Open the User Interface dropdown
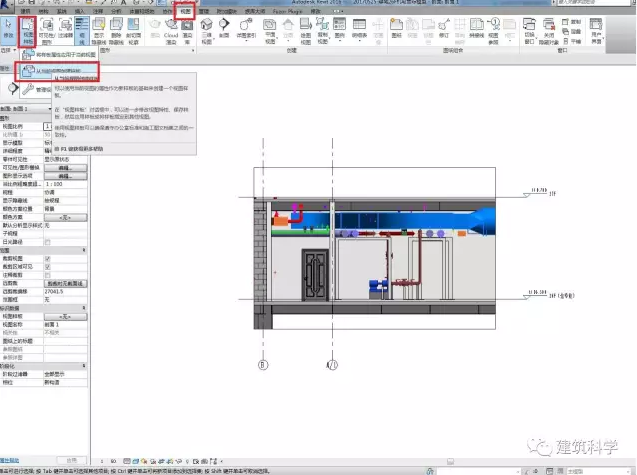637x475 pixels. coord(596,31)
